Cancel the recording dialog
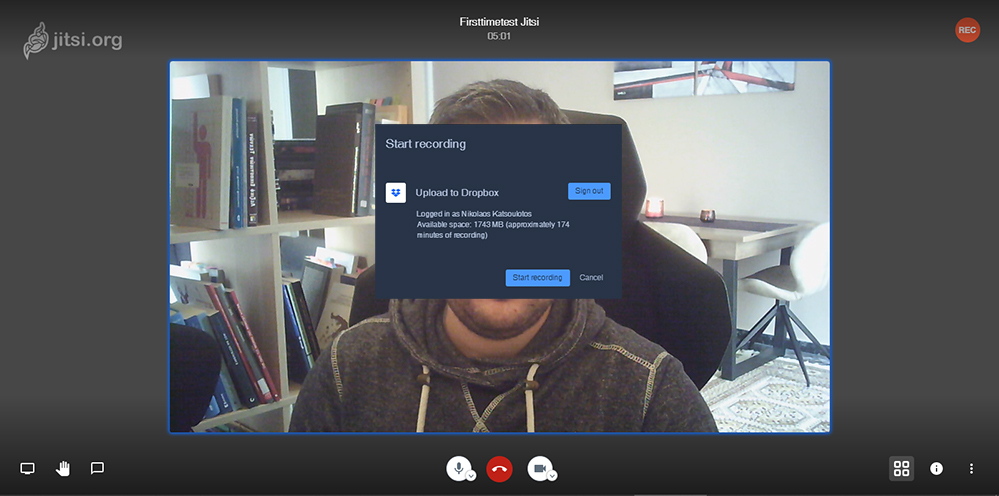 click(591, 278)
